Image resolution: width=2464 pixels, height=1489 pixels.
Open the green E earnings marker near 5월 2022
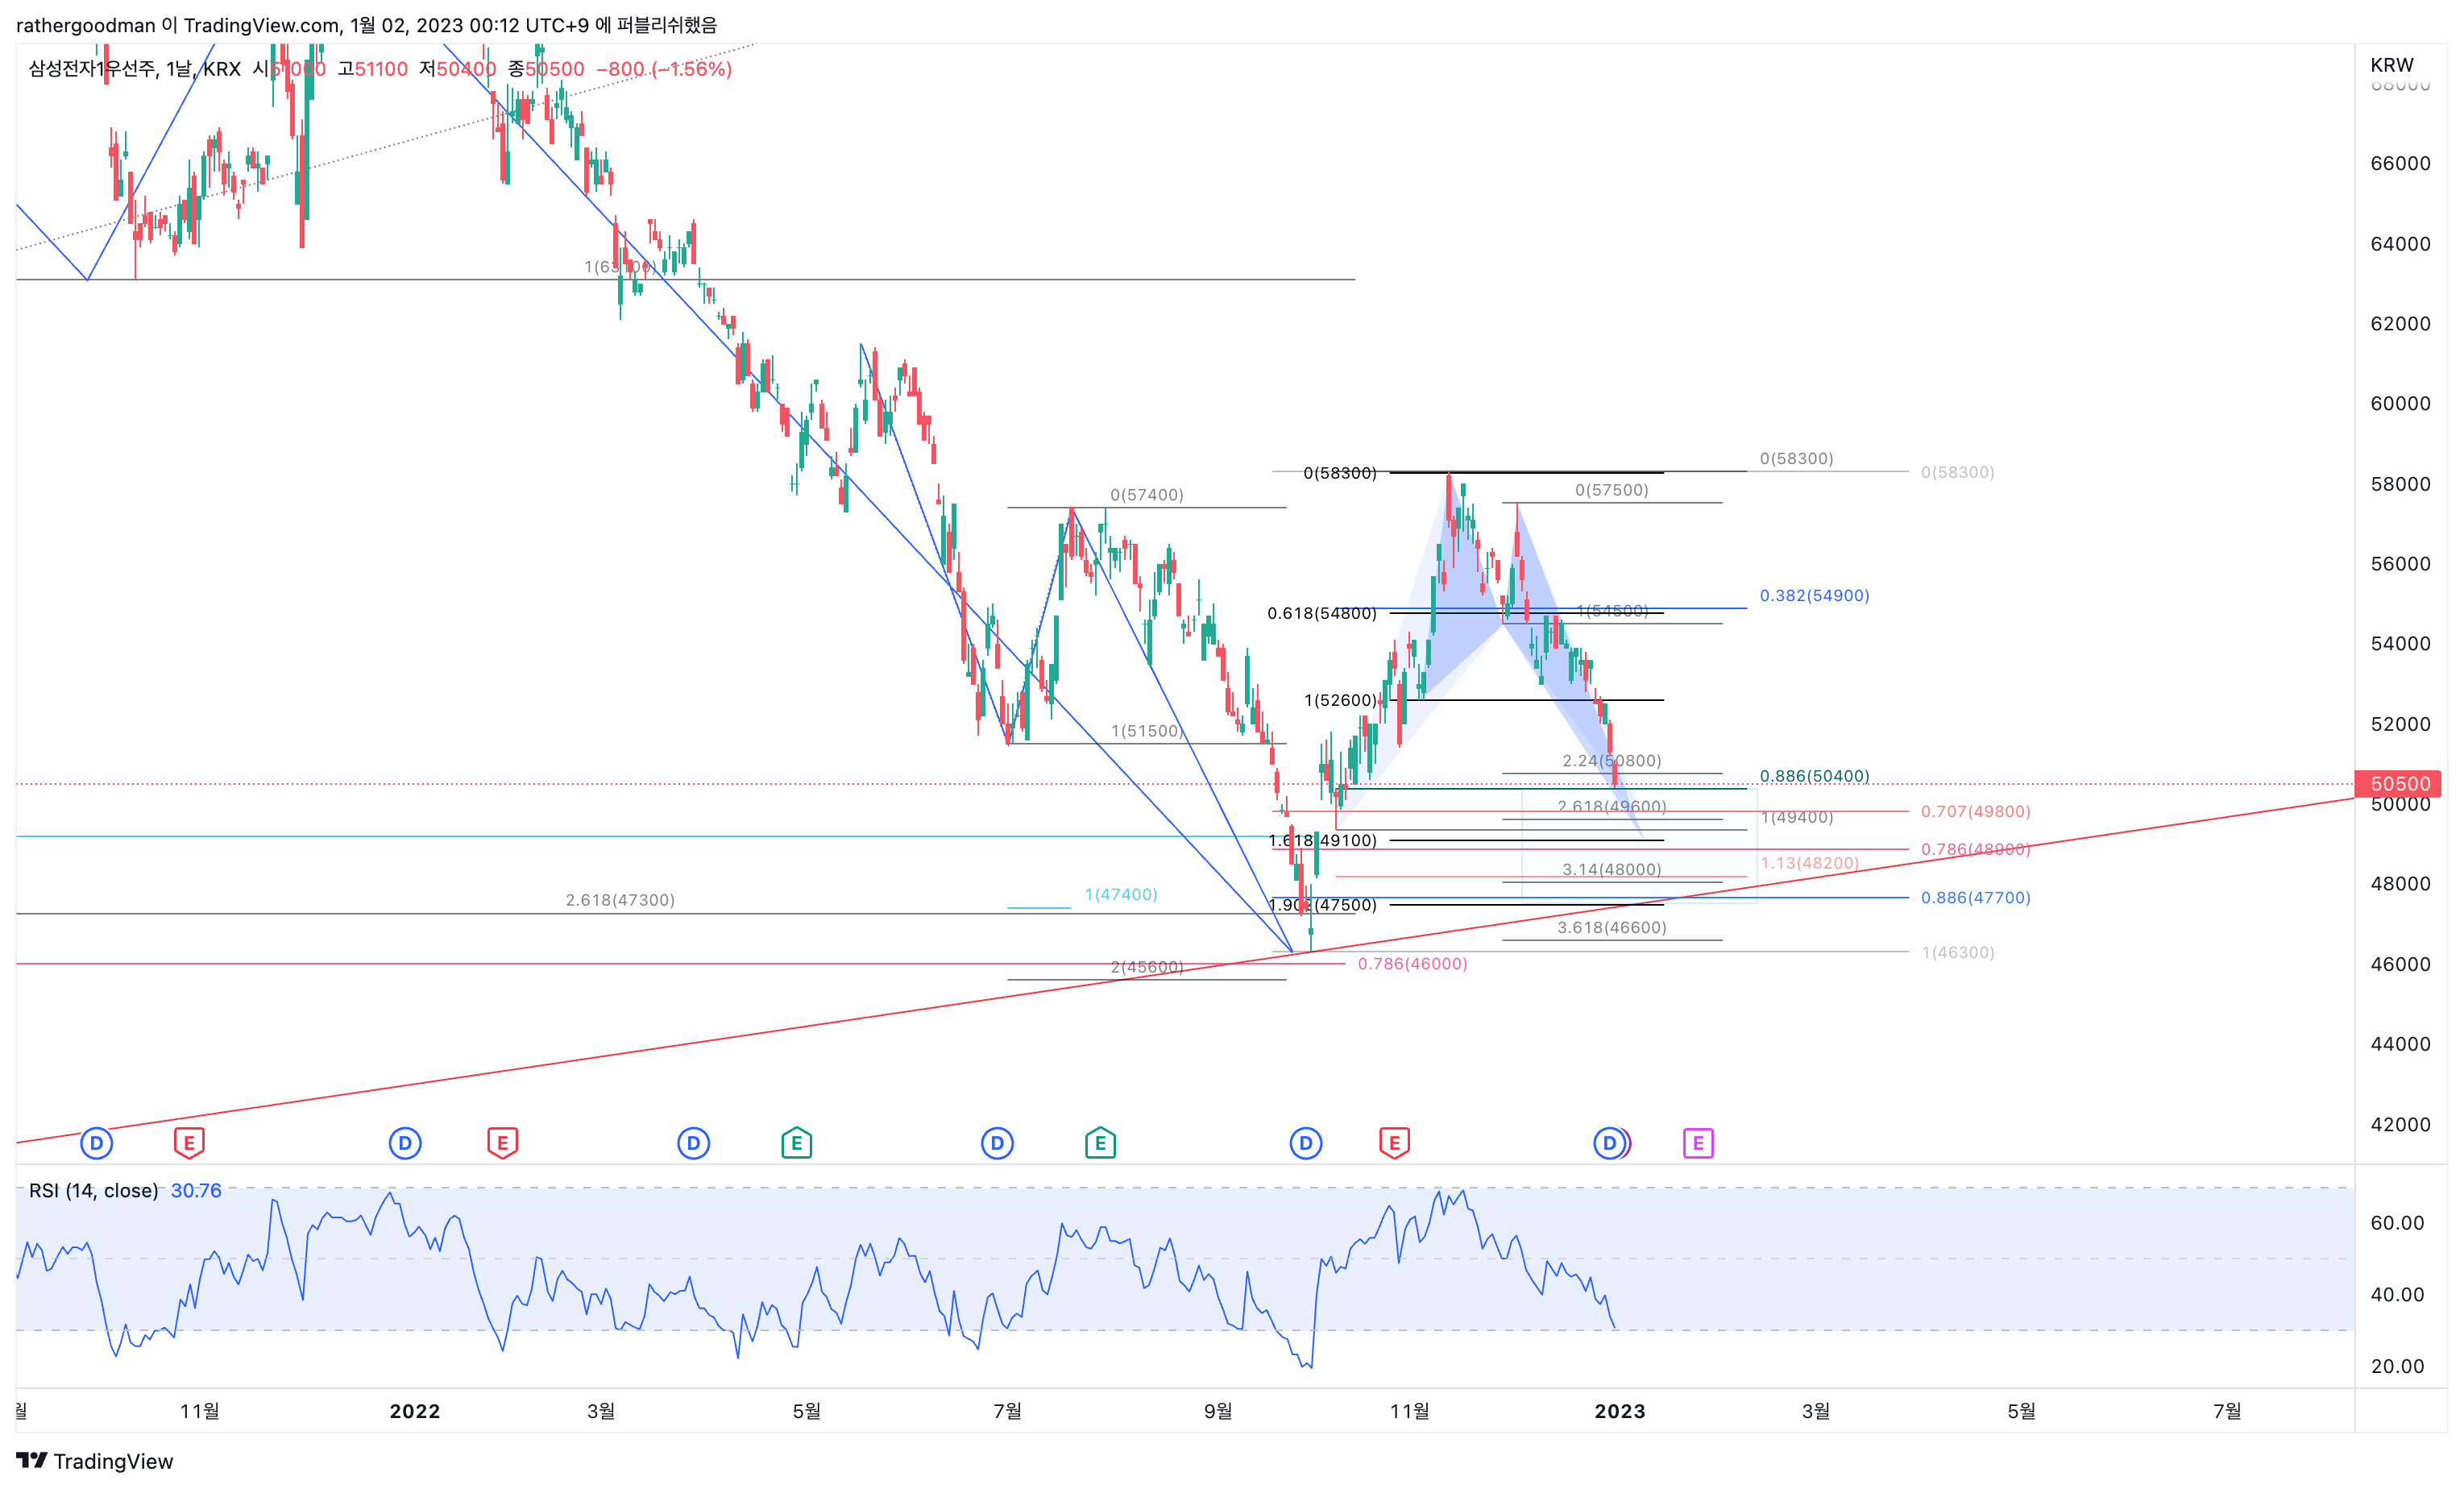point(796,1143)
